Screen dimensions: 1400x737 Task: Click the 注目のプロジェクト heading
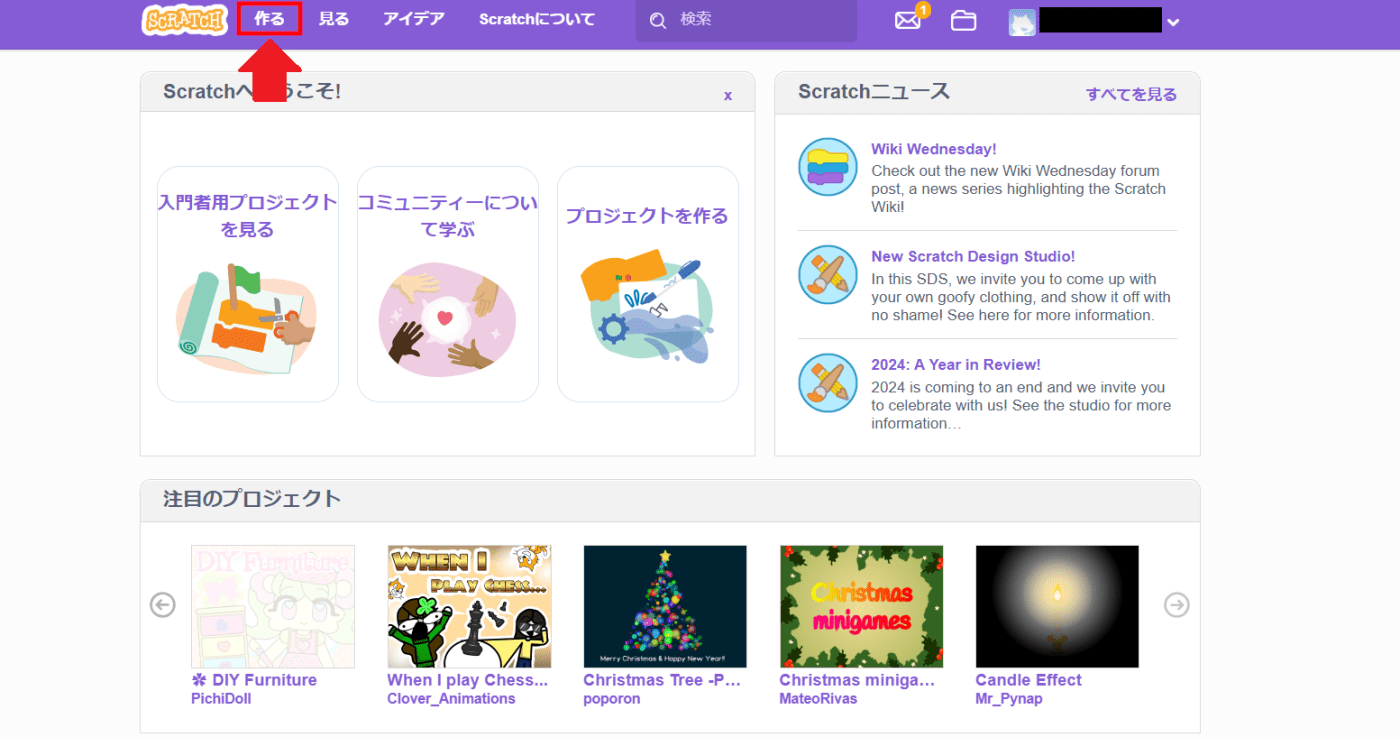(x=252, y=499)
